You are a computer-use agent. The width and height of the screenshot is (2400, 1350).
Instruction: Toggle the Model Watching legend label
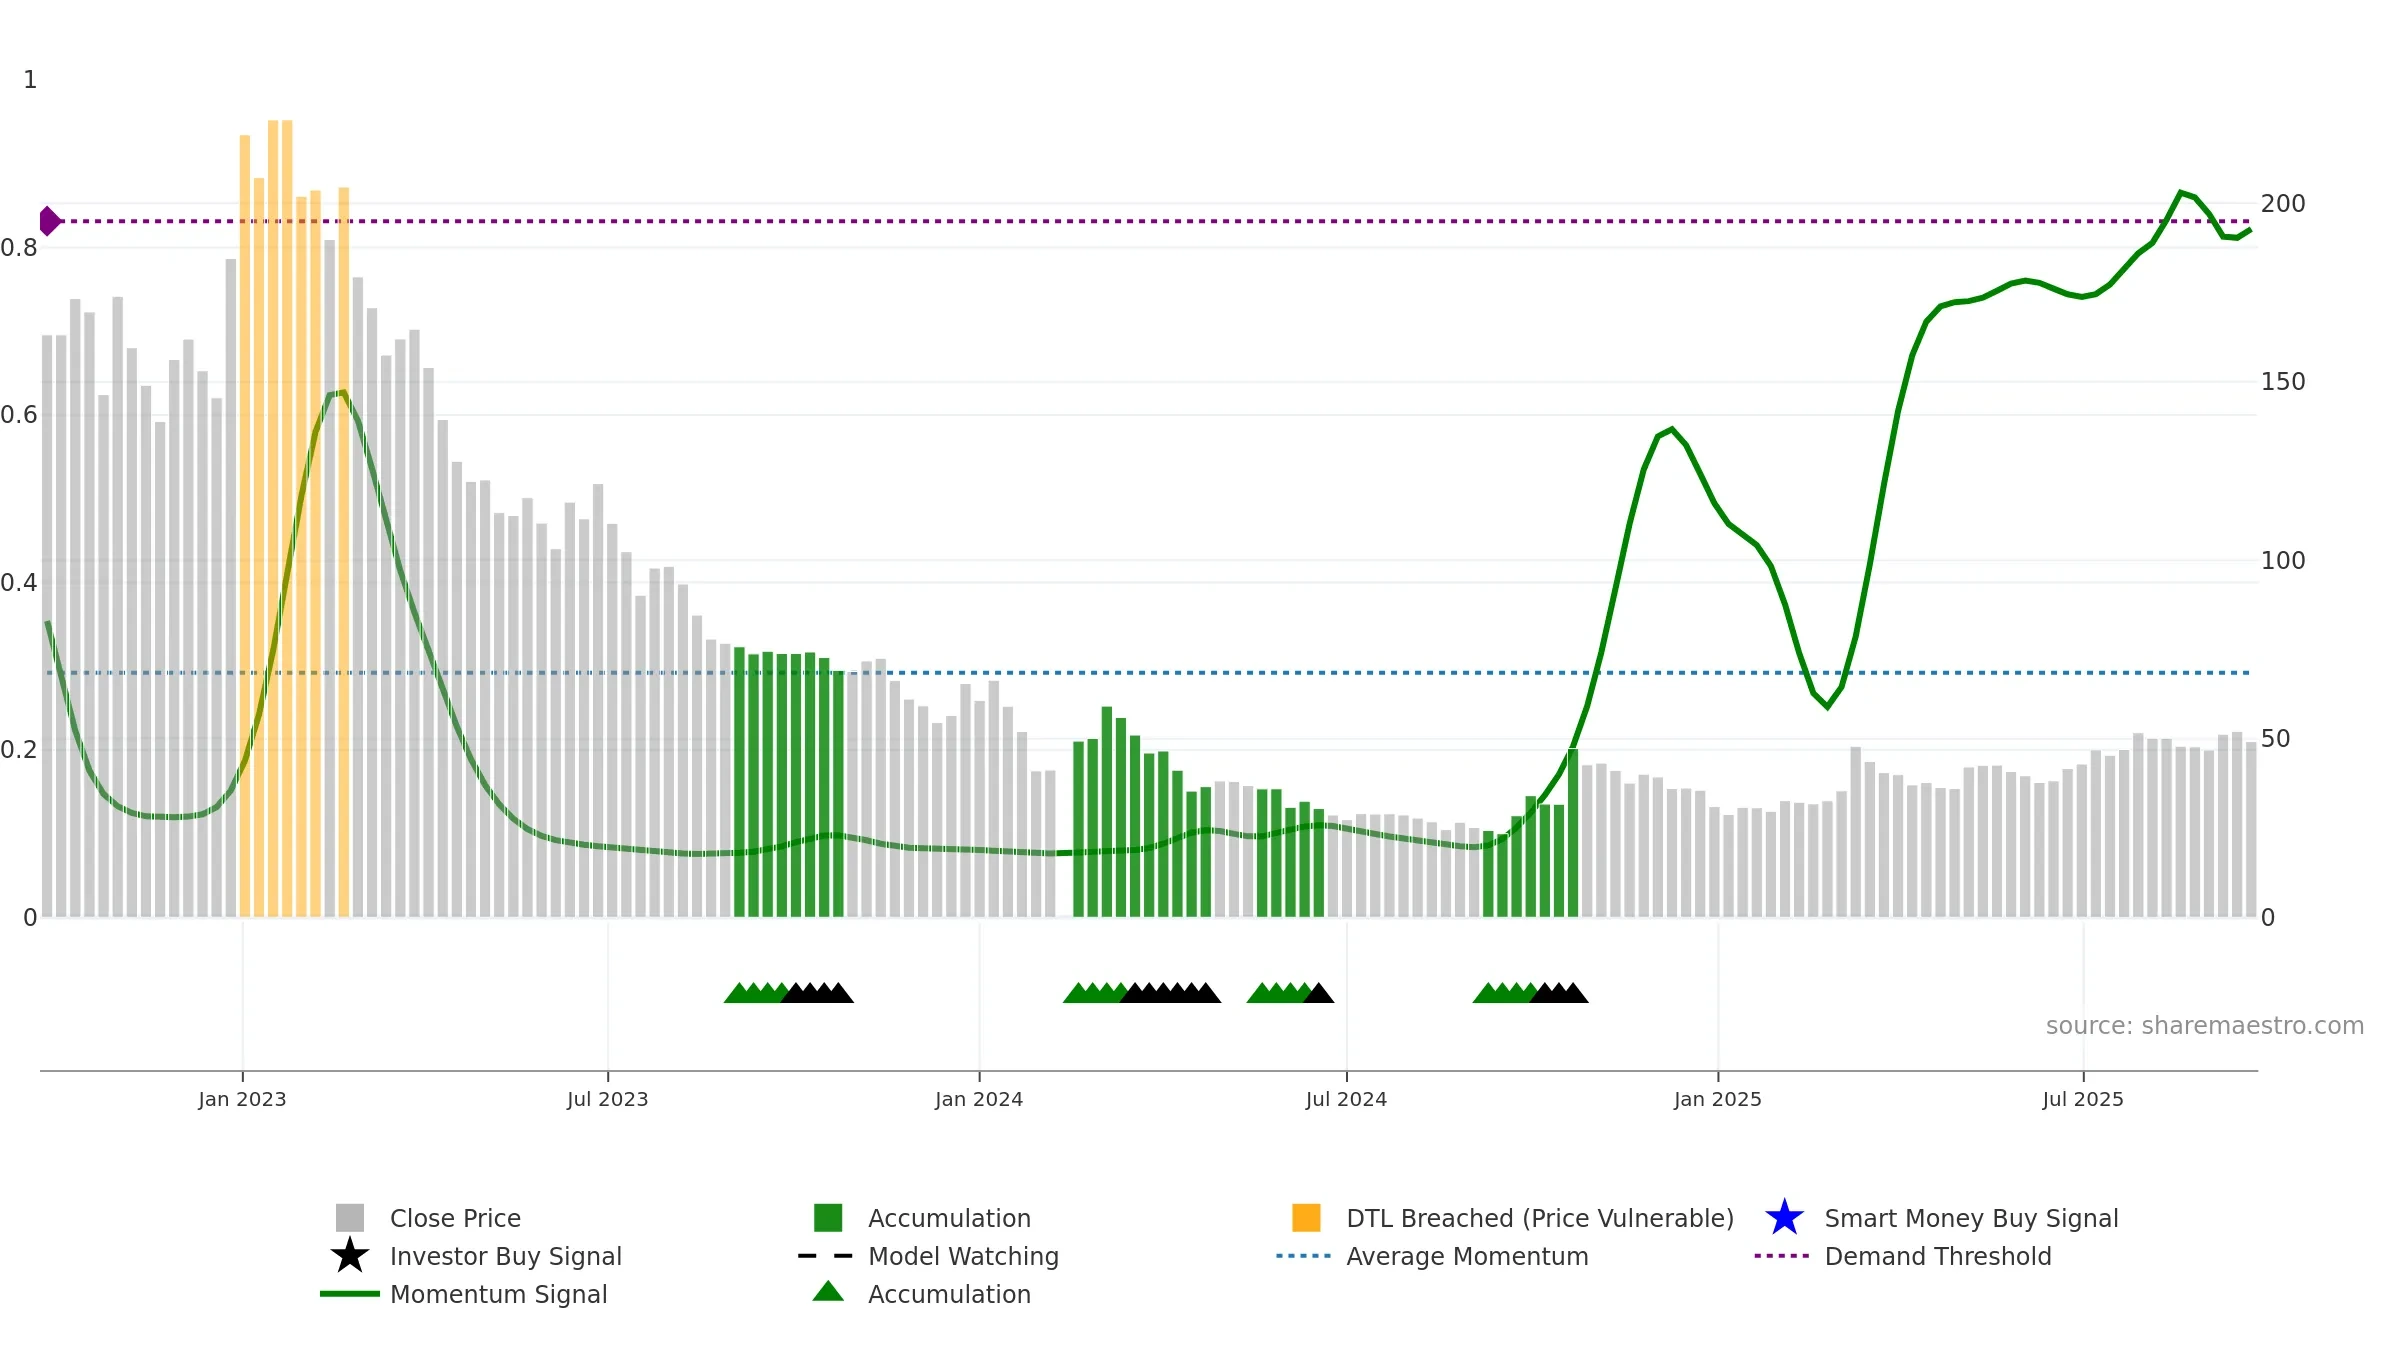tap(963, 1256)
